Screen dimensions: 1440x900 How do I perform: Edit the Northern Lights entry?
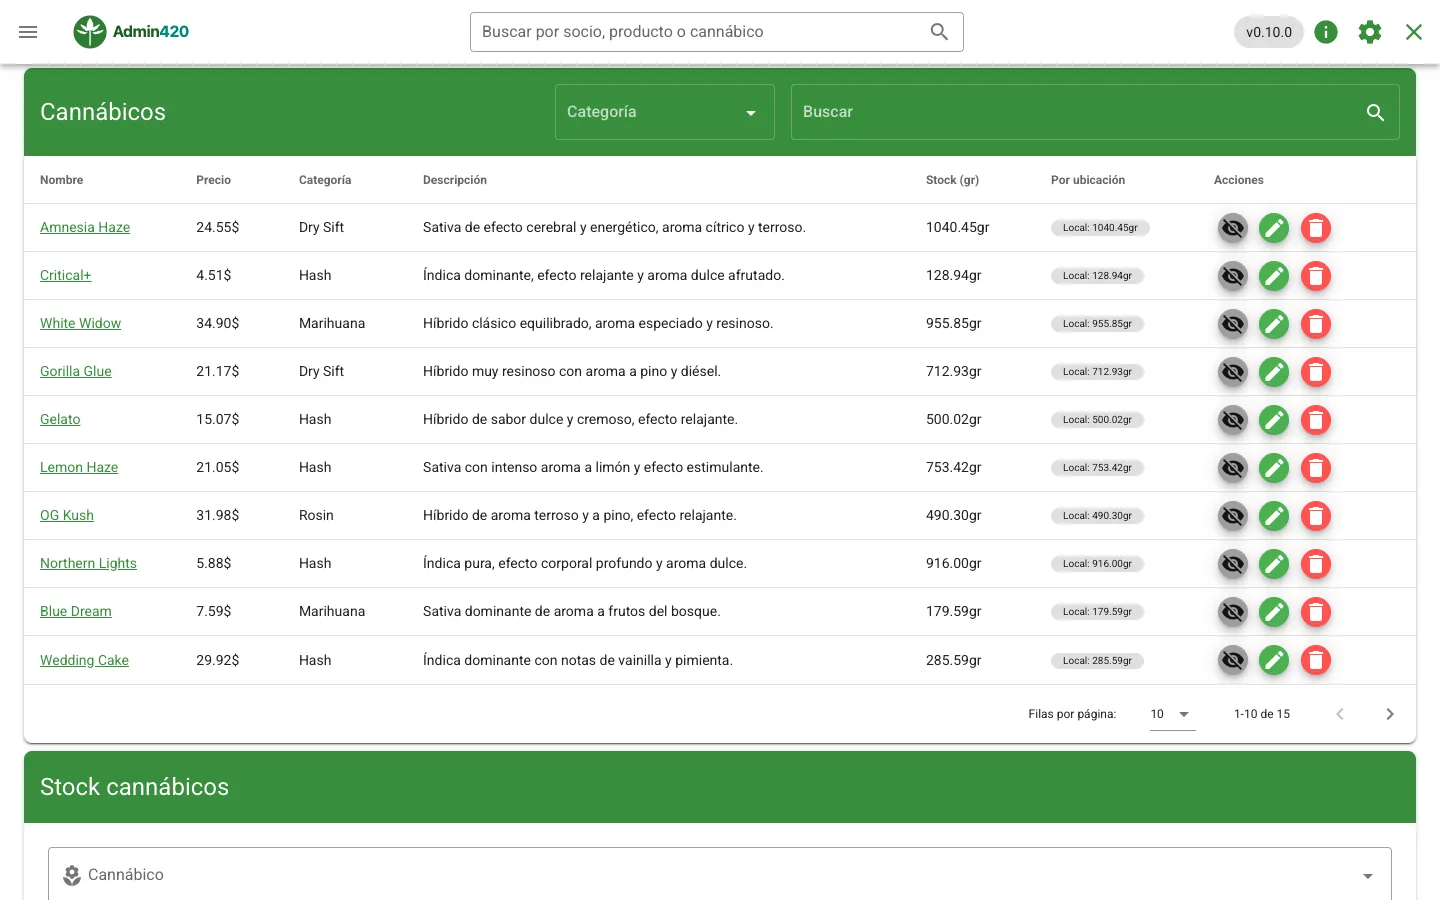(1274, 564)
